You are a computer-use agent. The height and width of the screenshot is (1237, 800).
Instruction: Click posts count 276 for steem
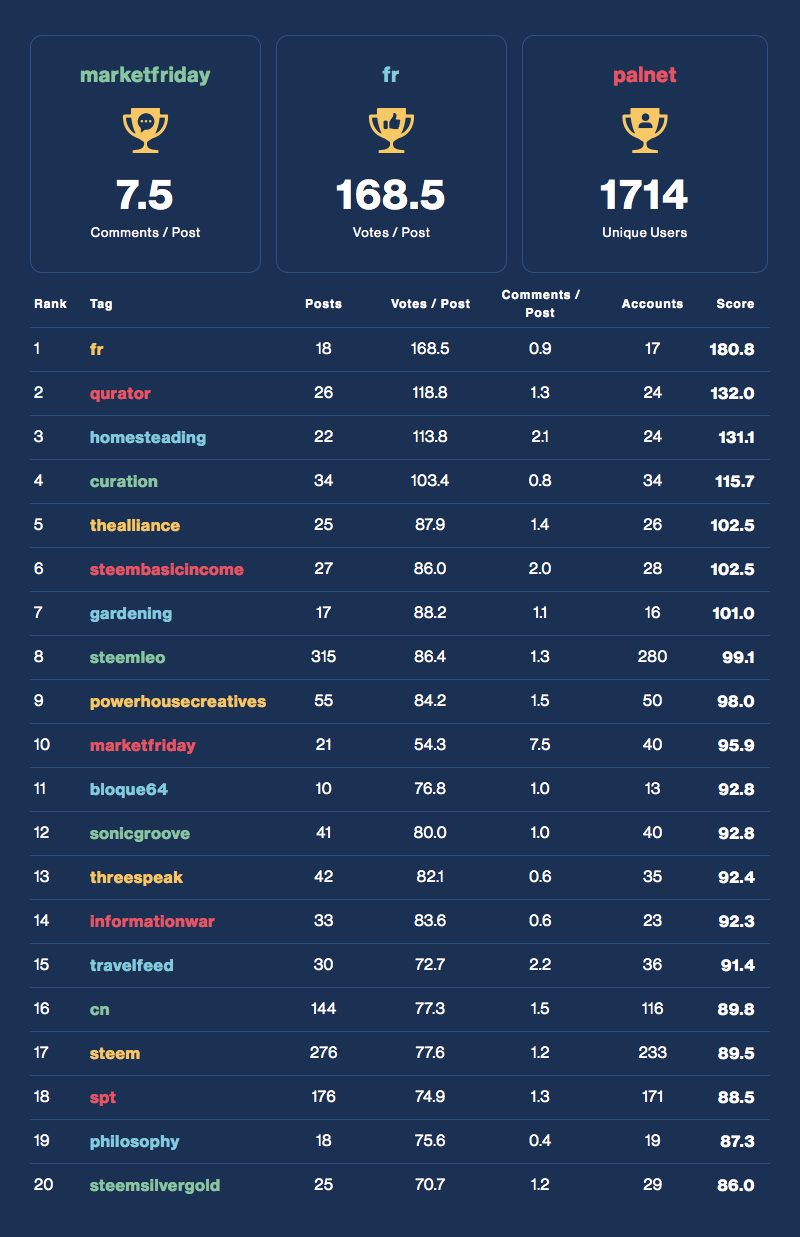[x=323, y=1053]
